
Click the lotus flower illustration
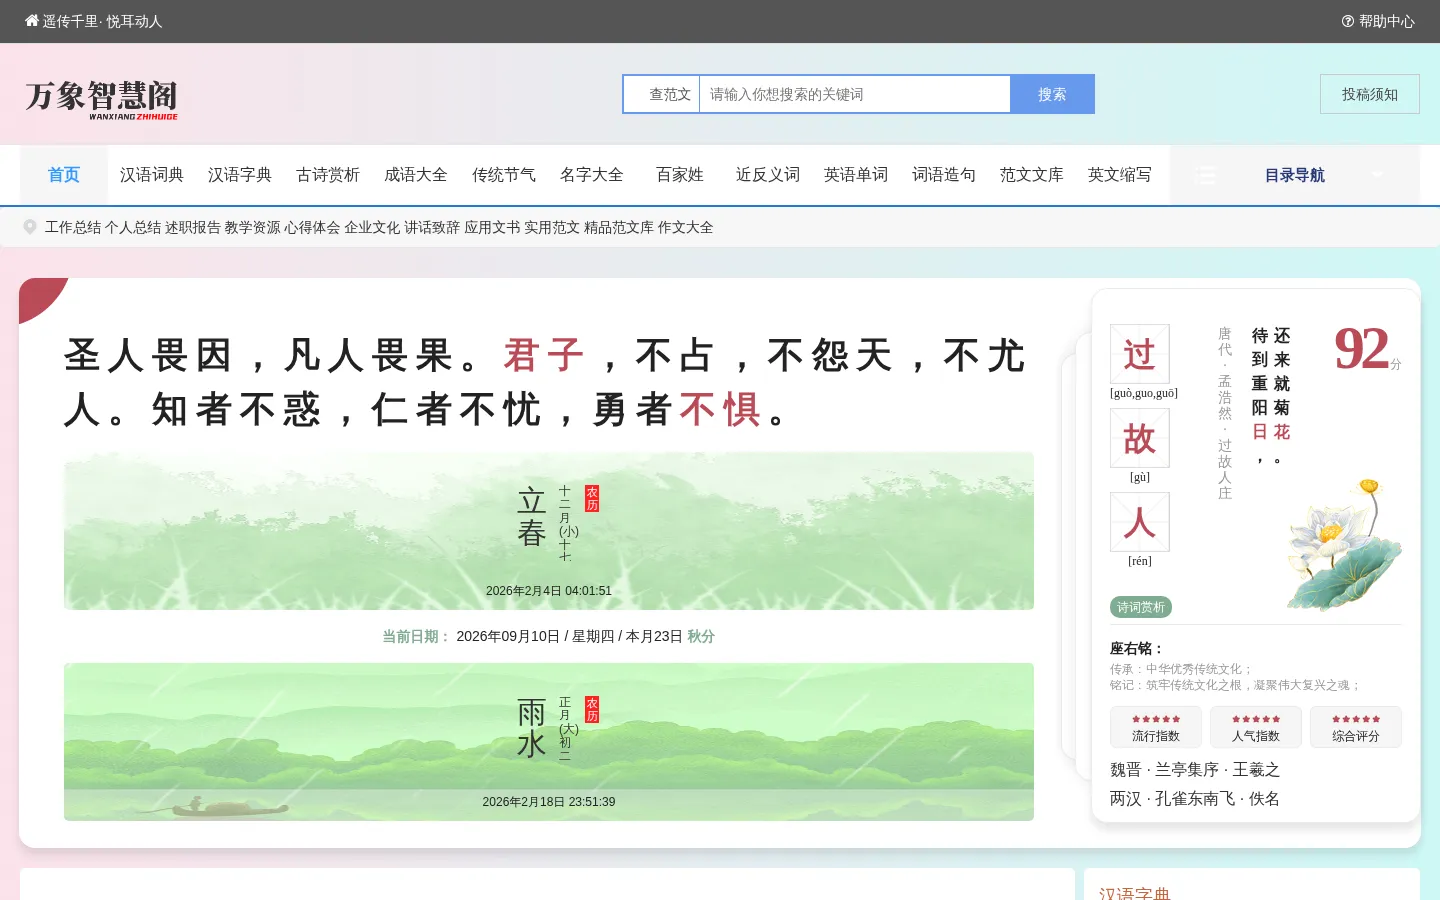1344,545
